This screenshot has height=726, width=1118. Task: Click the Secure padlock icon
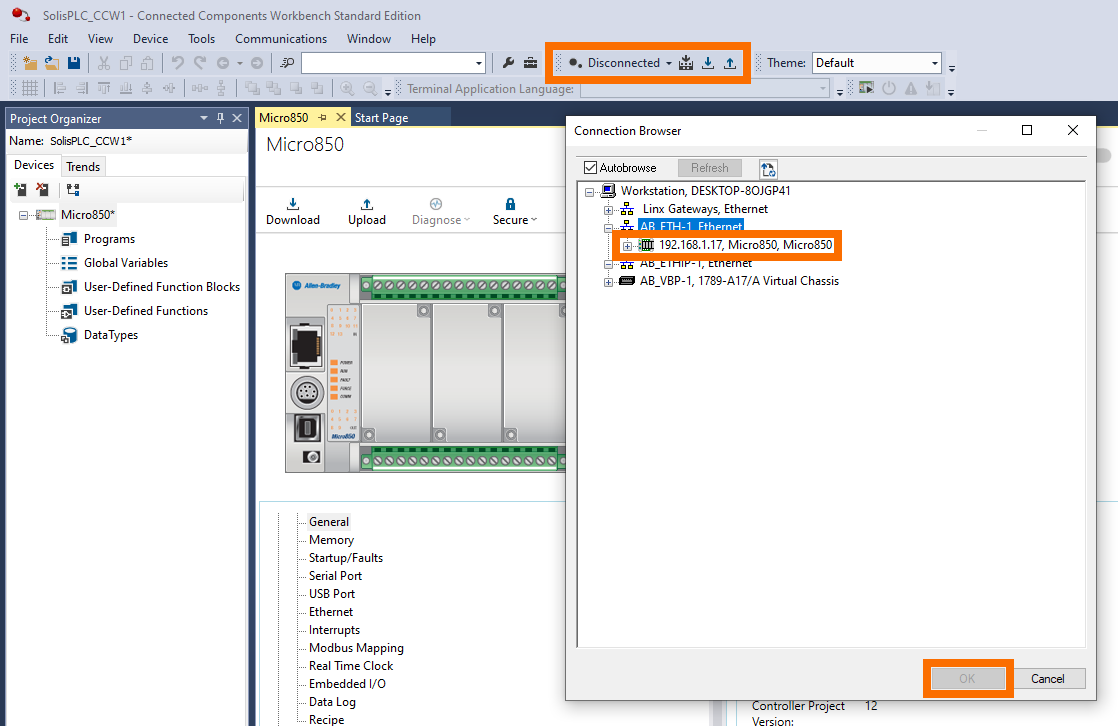pos(511,204)
